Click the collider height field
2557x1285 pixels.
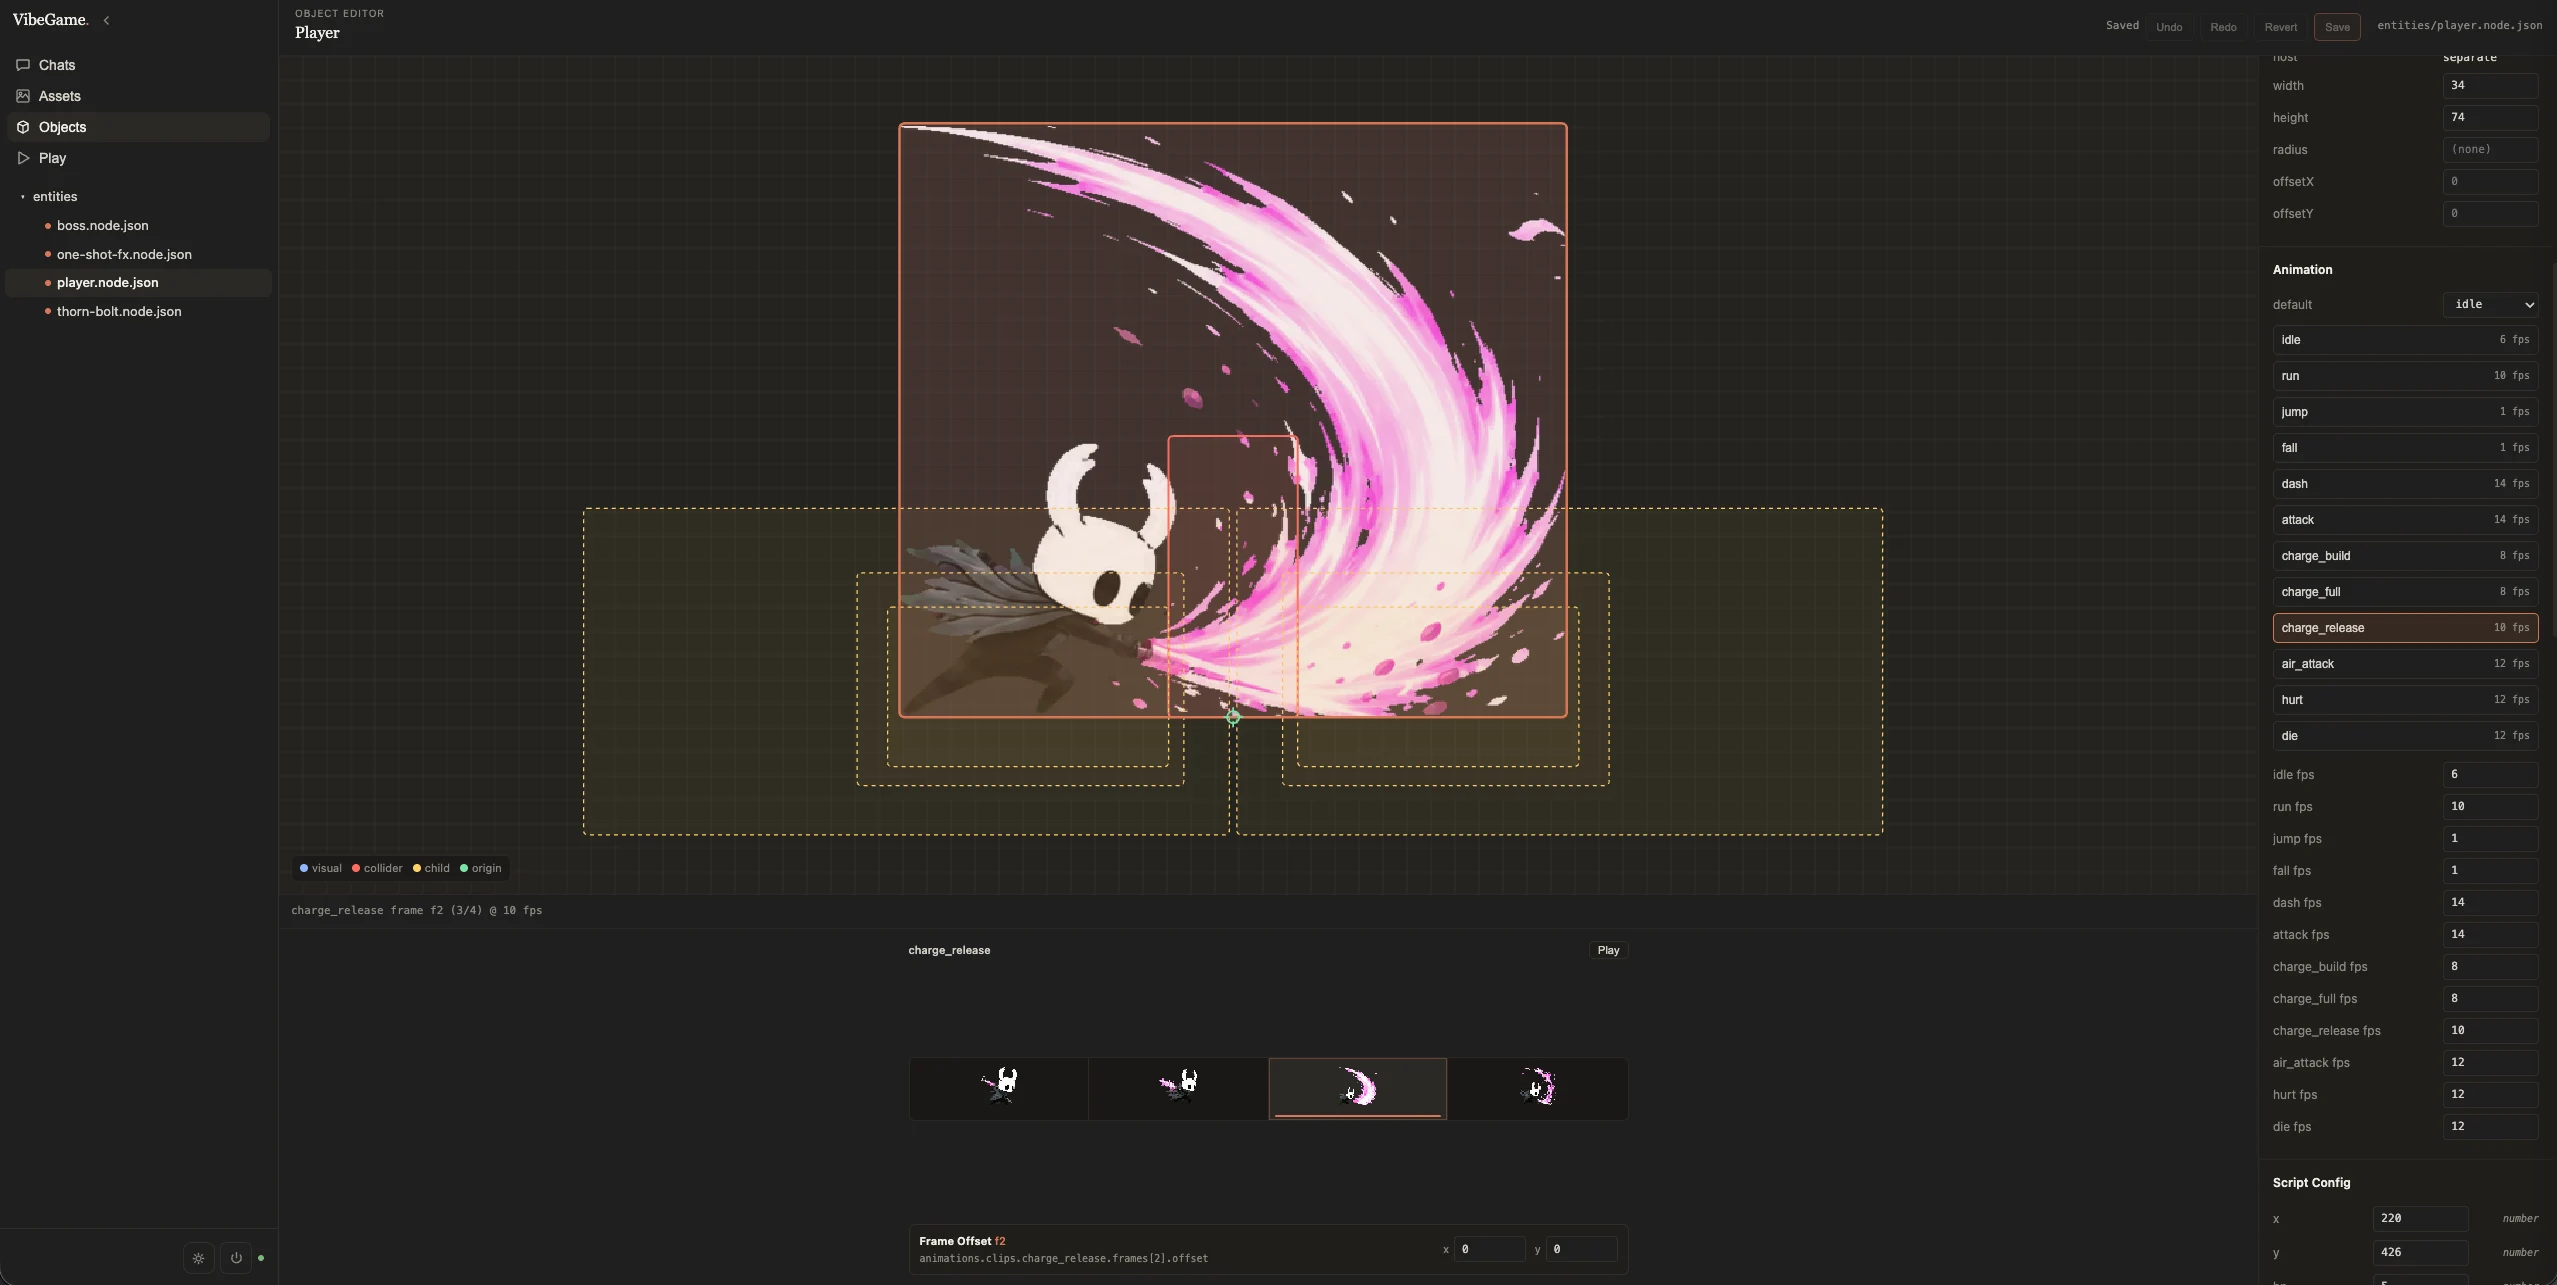[x=2490, y=118]
